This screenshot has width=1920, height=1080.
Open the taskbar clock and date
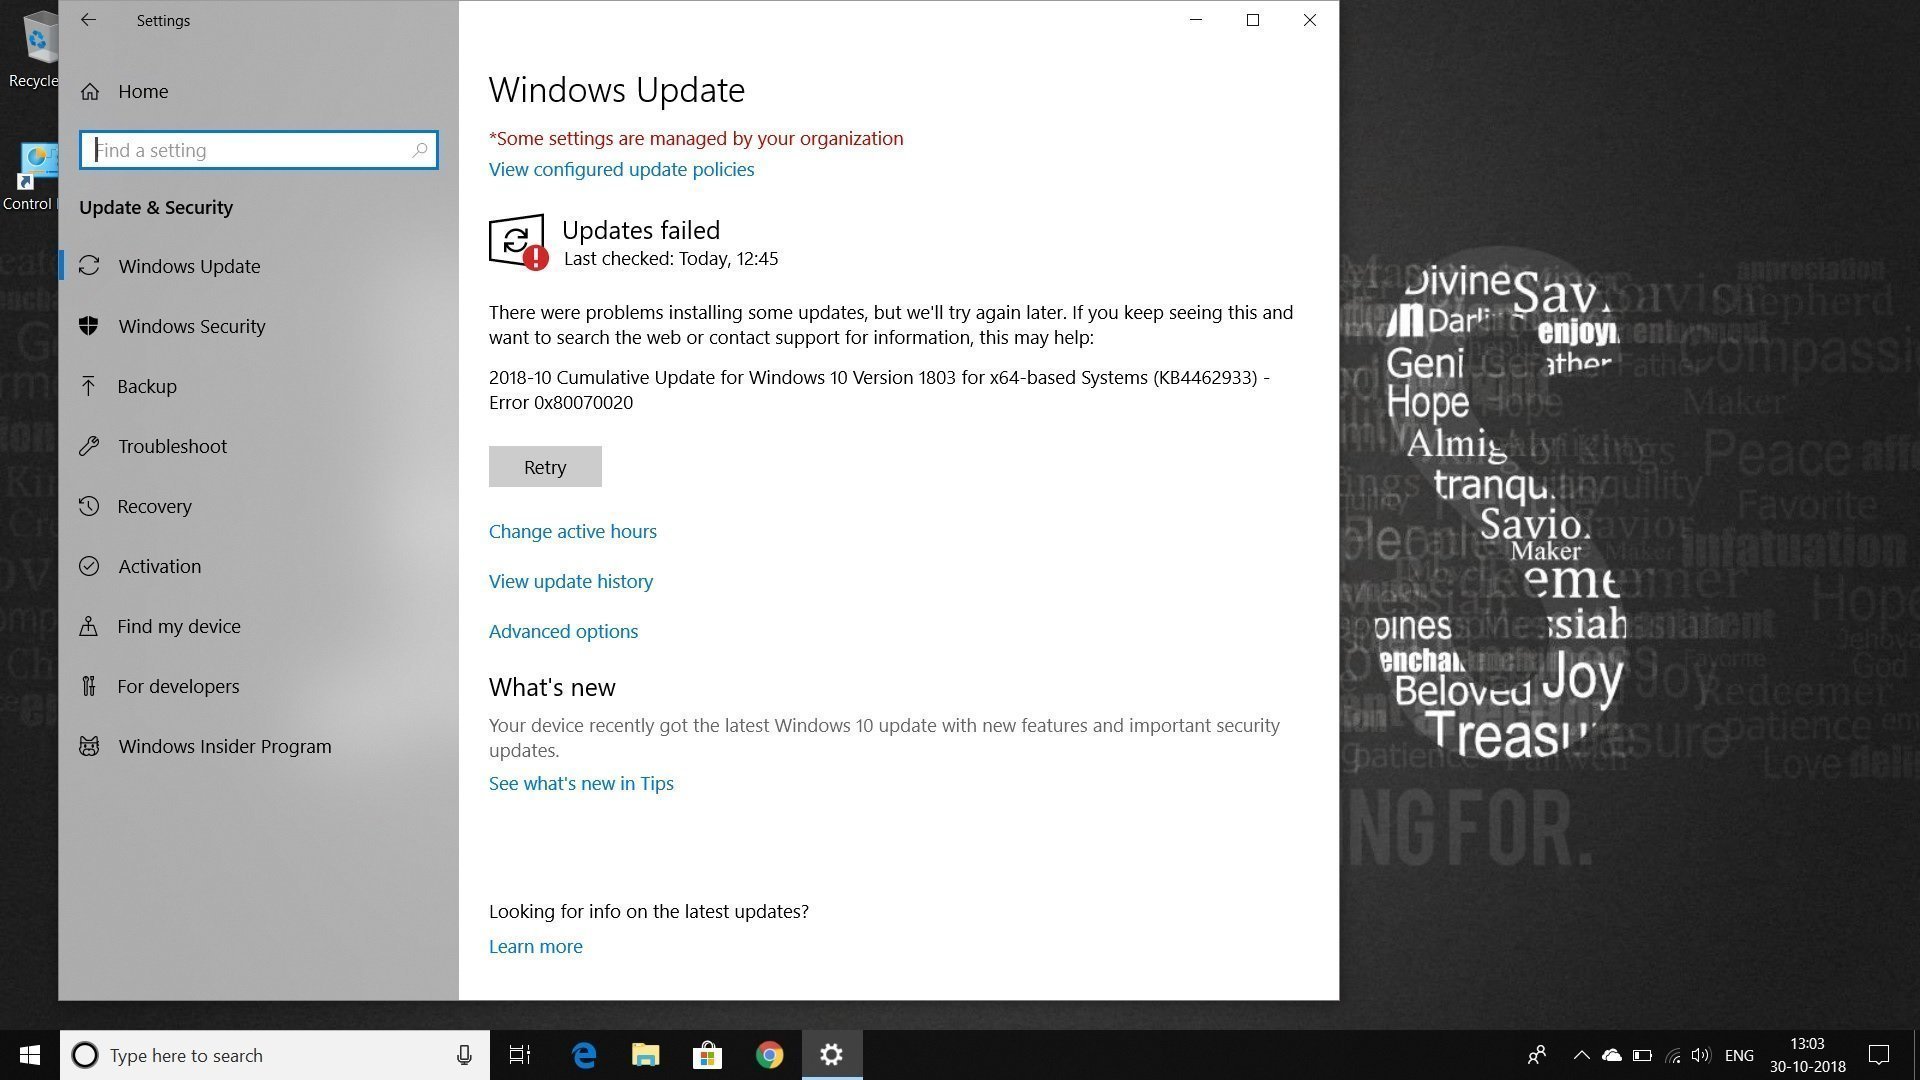click(1808, 1055)
